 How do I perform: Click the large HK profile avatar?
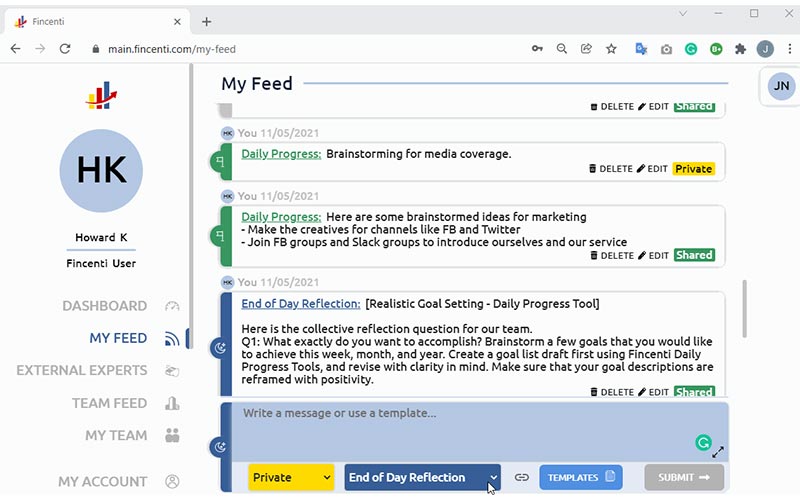click(101, 170)
